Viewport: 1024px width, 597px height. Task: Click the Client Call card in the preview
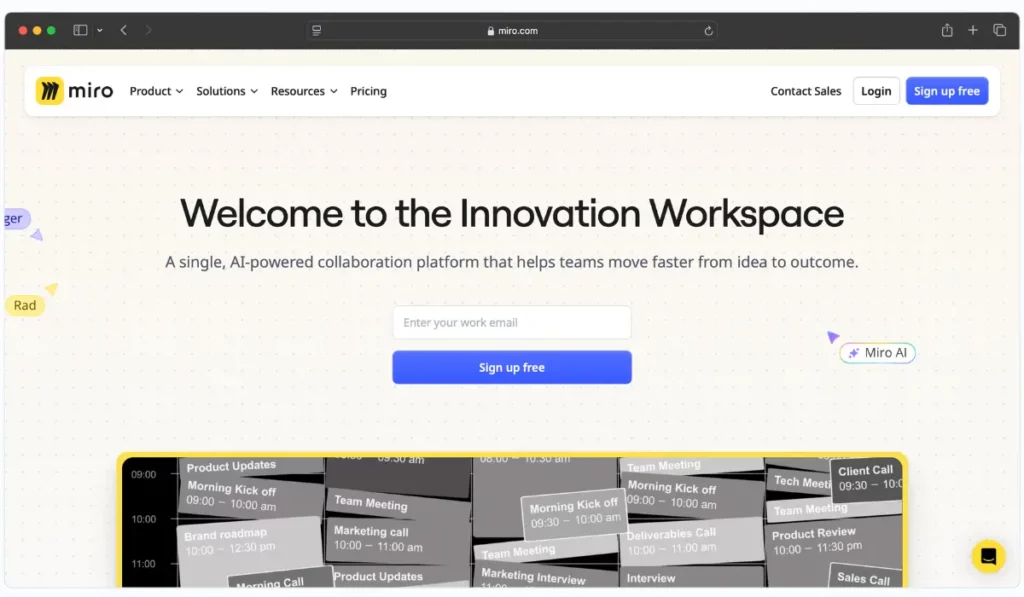pos(867,478)
